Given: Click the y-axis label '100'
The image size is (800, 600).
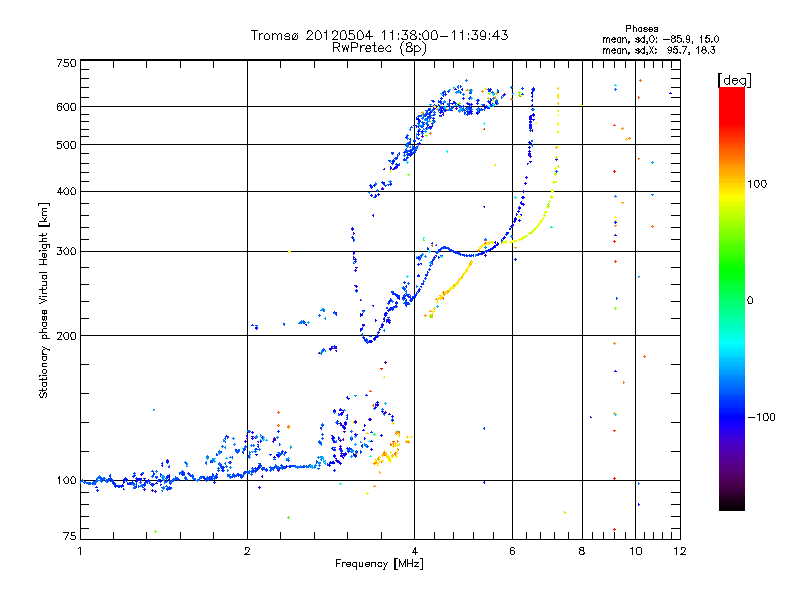Looking at the screenshot, I should (x=66, y=481).
